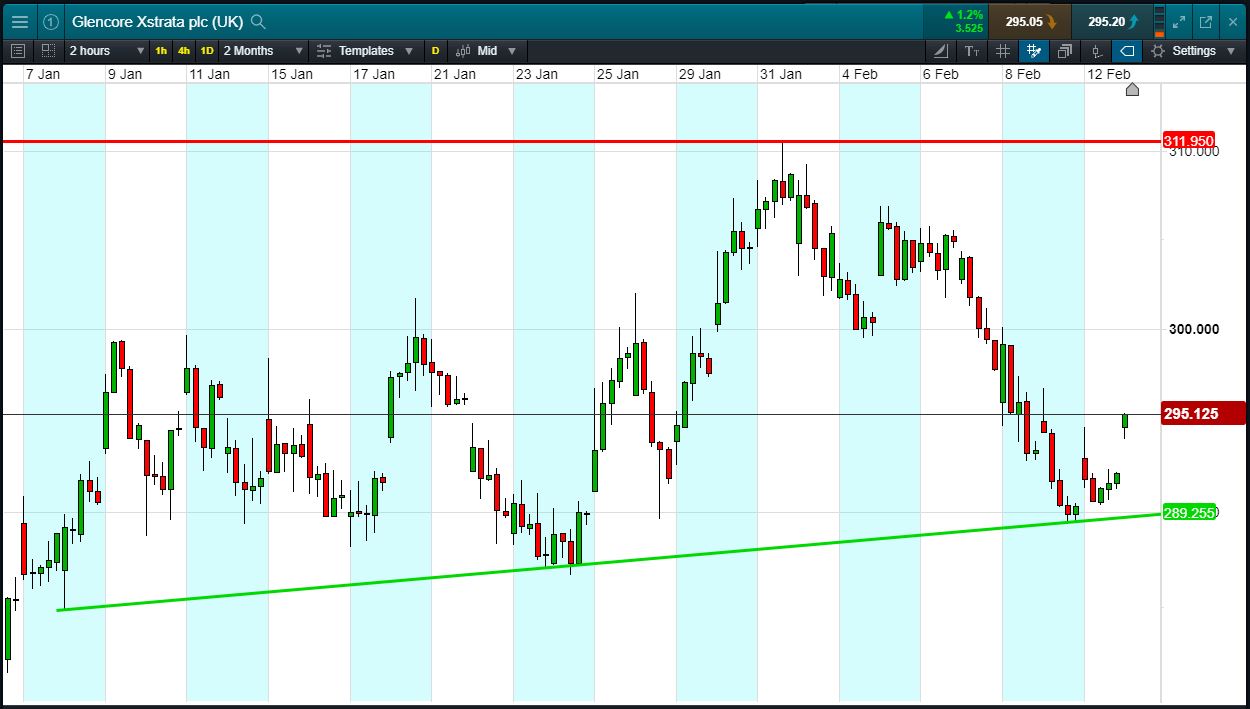Open the 2 hours interval dropdown

(106, 50)
